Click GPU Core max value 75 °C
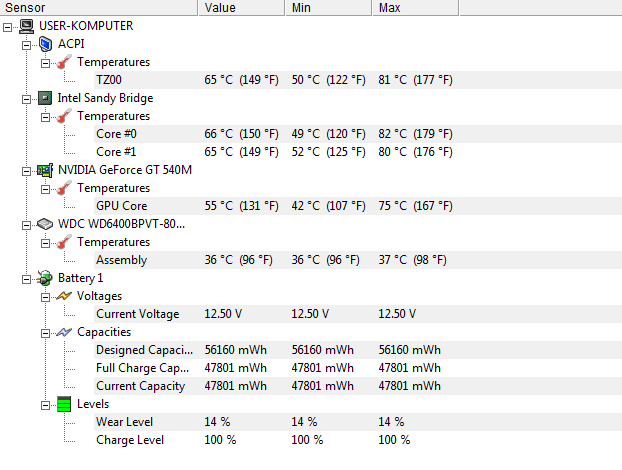This screenshot has width=622, height=470. tap(415, 206)
